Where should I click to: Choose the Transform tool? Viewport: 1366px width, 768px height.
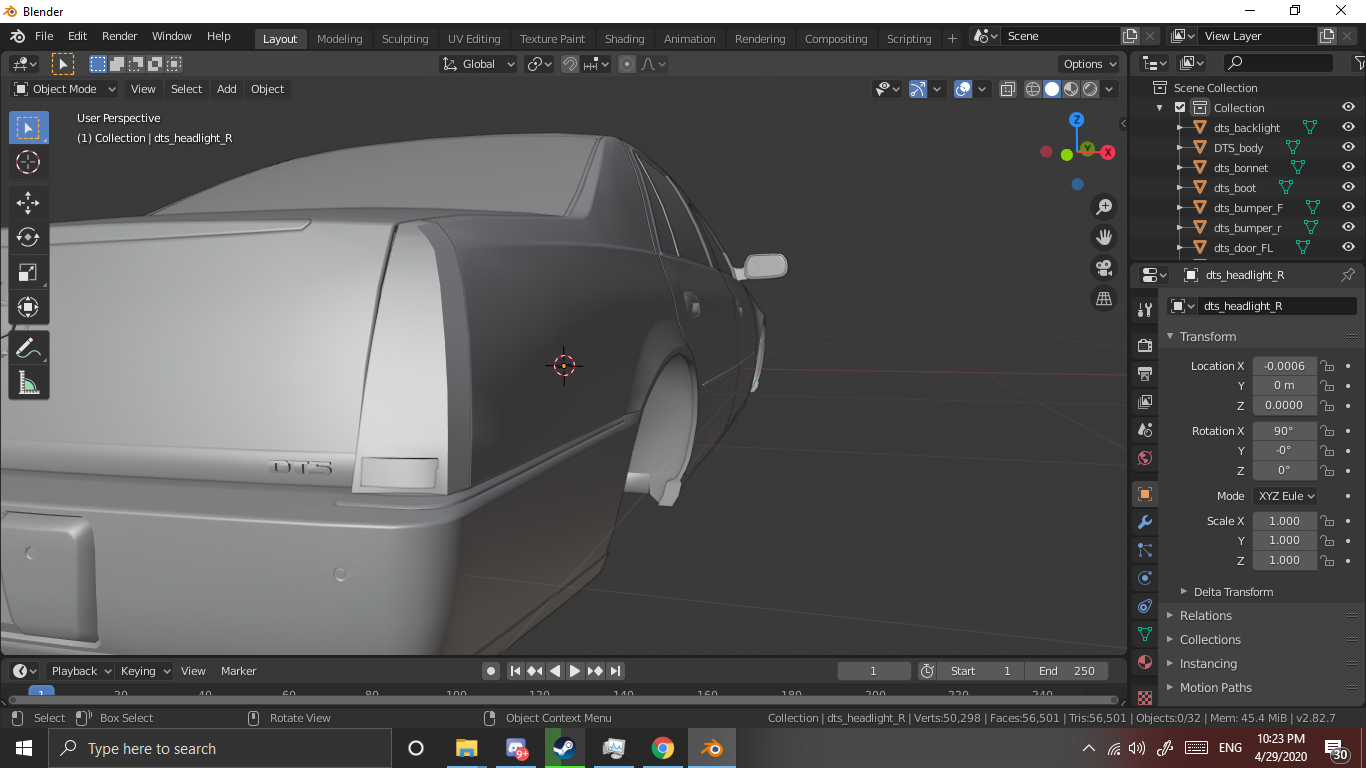click(28, 308)
